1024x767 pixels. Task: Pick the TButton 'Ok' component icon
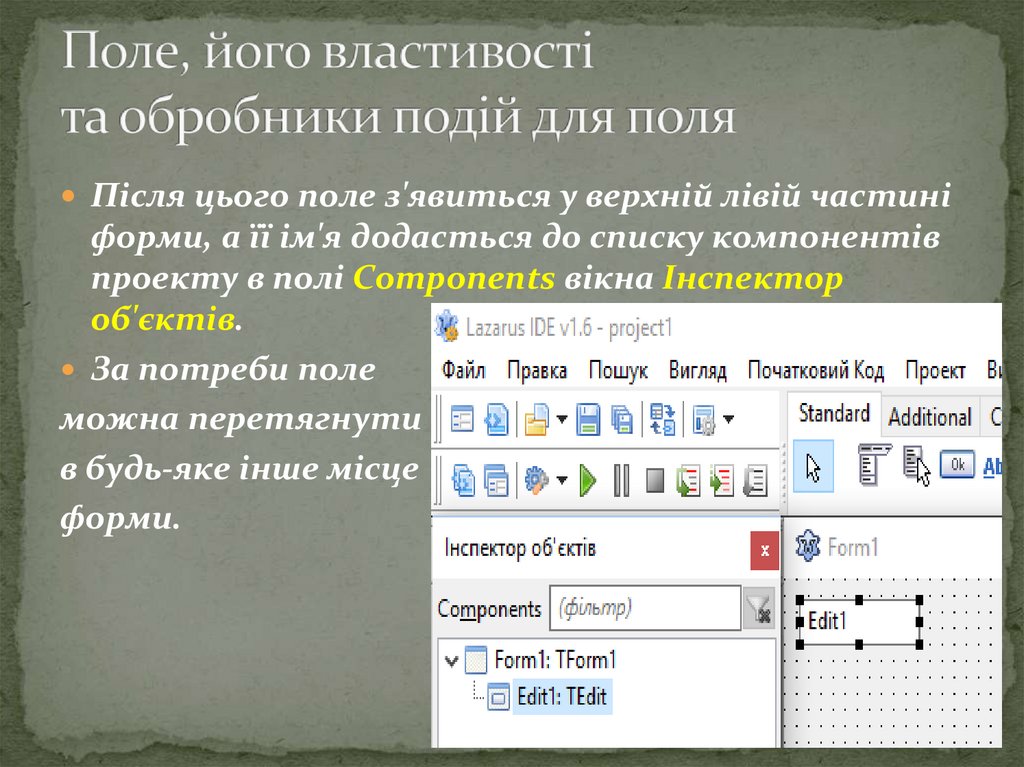pyautogui.click(x=957, y=466)
